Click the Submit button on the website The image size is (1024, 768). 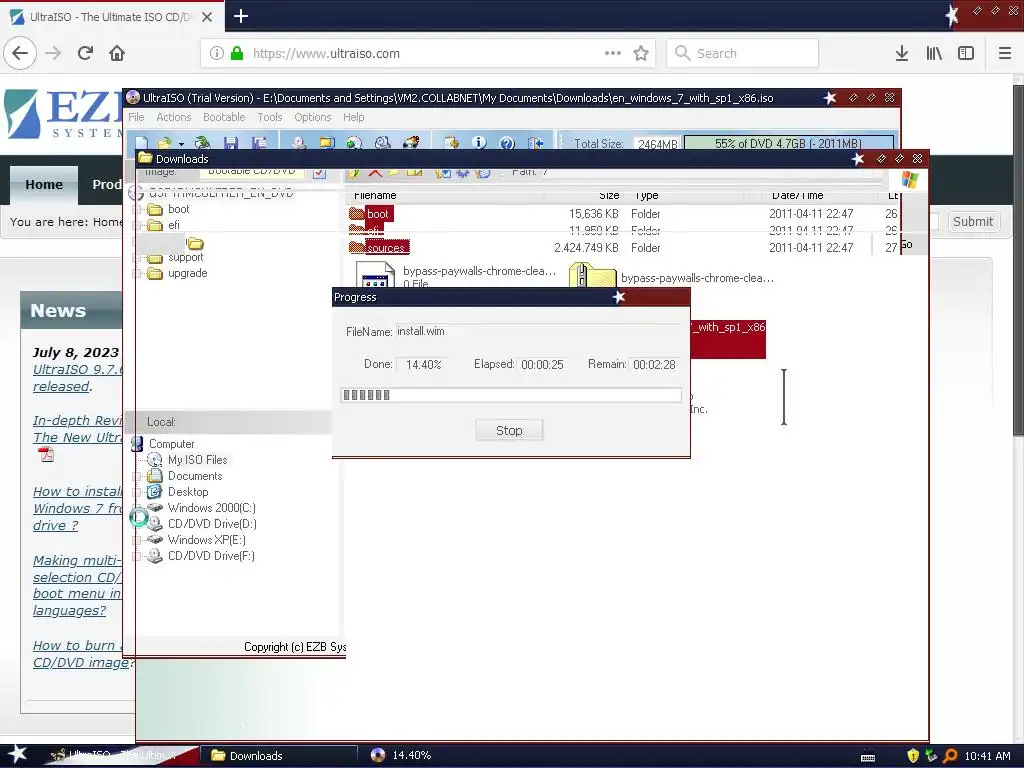click(972, 221)
